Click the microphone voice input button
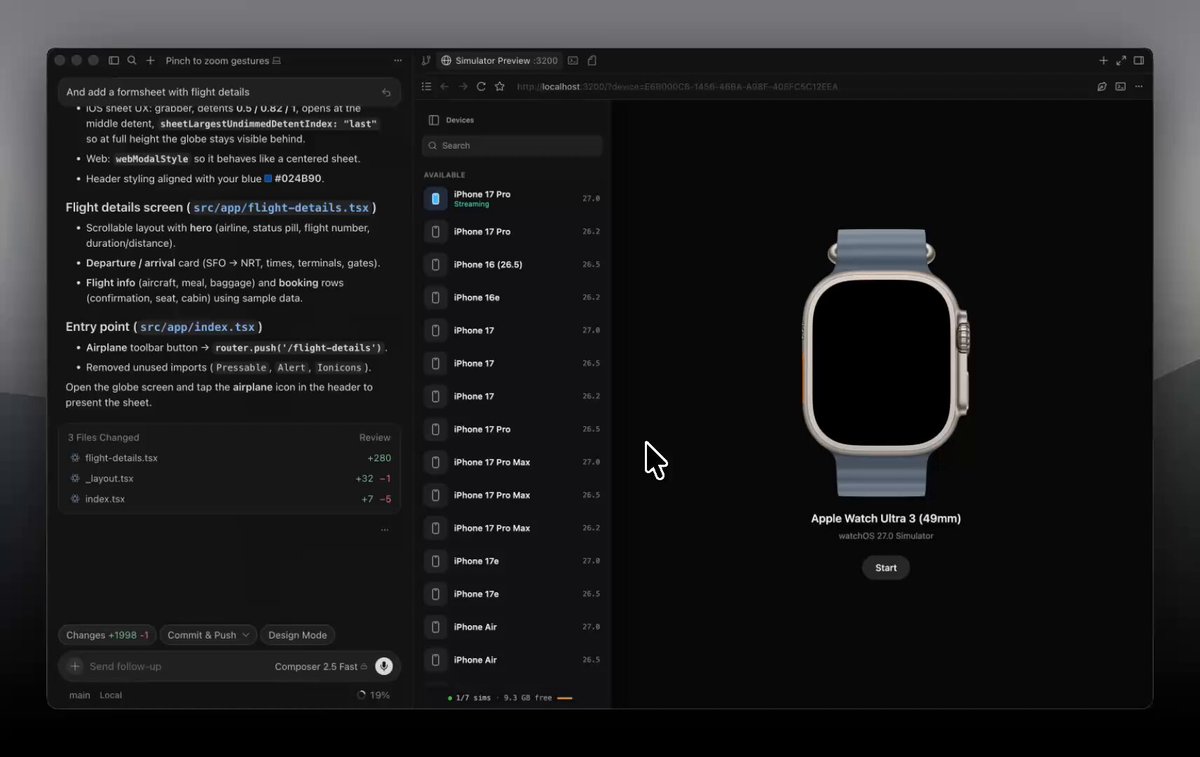The image size is (1200, 757). point(384,666)
